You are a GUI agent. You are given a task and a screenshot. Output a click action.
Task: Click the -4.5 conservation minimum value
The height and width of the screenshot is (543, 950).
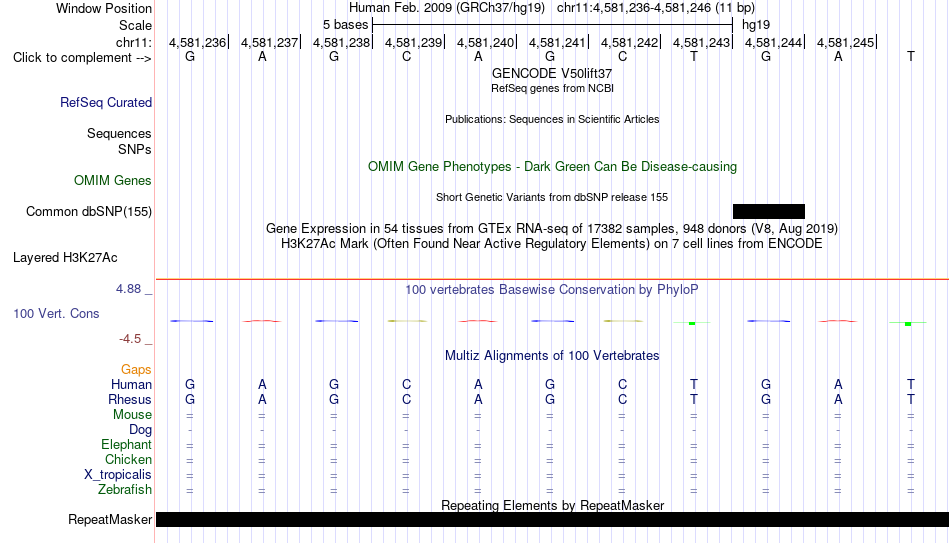coord(130,339)
